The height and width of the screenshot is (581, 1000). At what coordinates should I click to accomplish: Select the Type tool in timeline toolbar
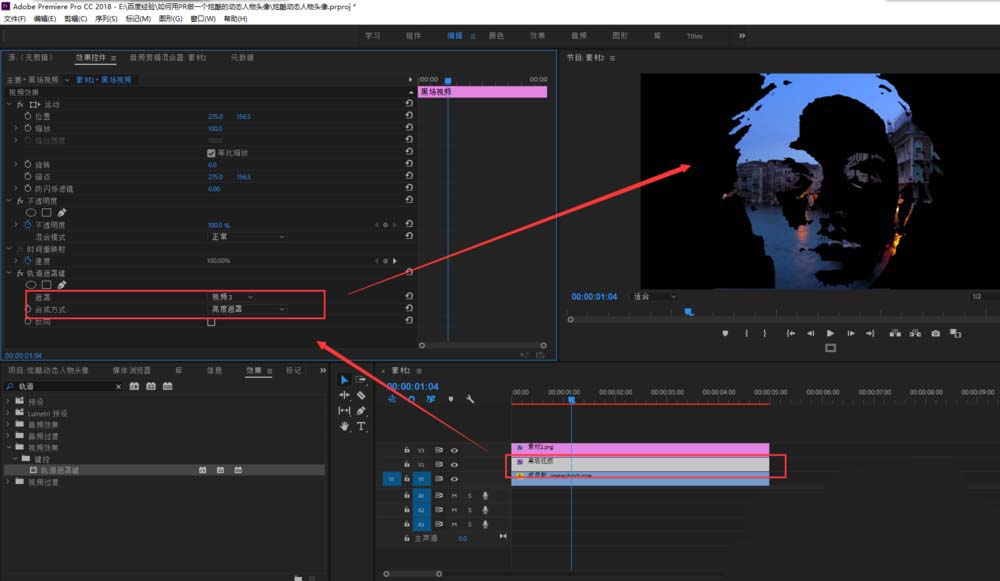pos(361,426)
